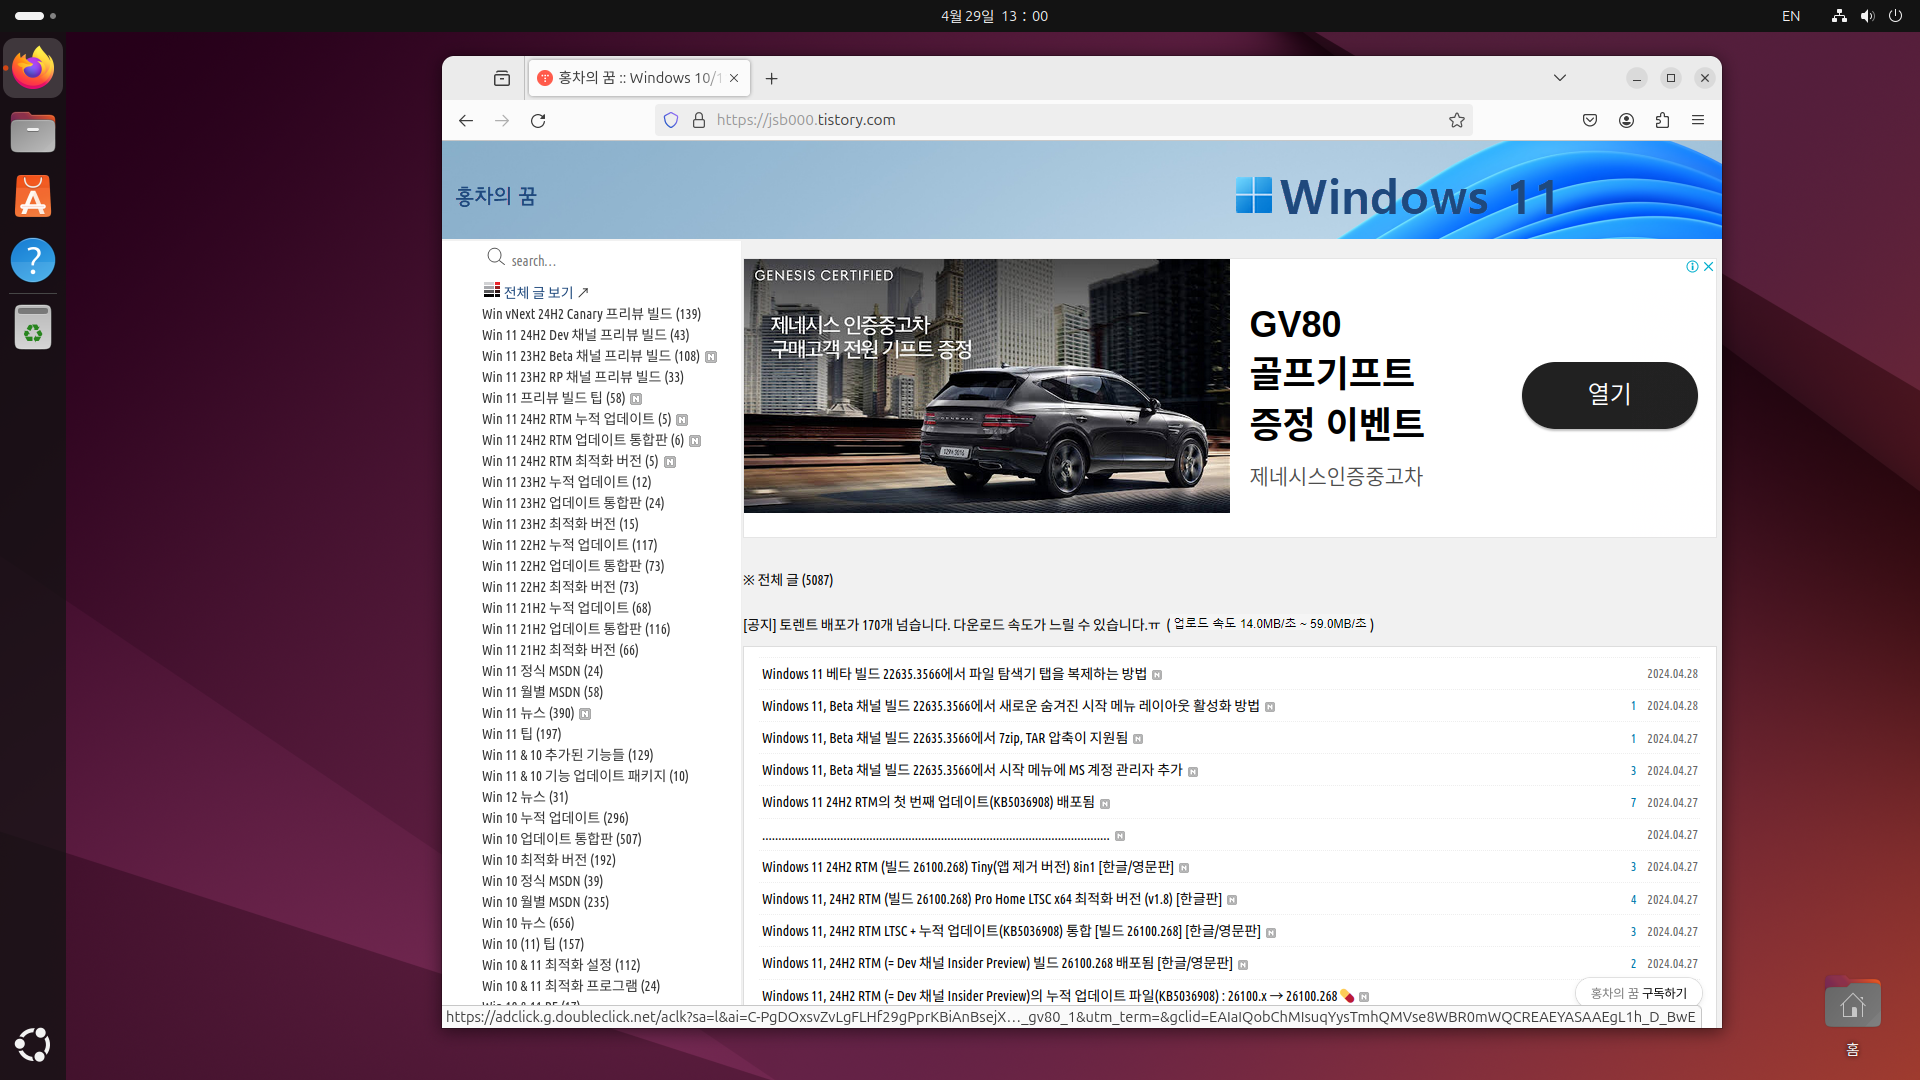Image resolution: width=1920 pixels, height=1080 pixels.
Task: Open Win 11 24H2 RTM 누적 업데이트 category
Action: (x=576, y=419)
